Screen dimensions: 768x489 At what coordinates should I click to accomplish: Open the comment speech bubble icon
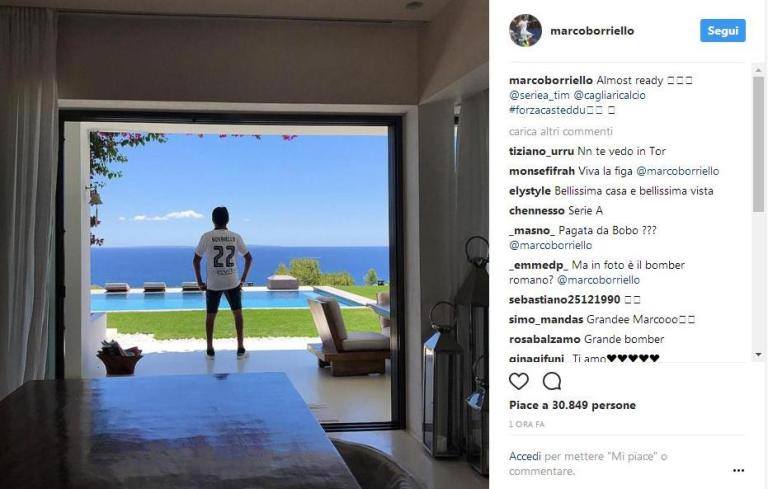click(552, 381)
